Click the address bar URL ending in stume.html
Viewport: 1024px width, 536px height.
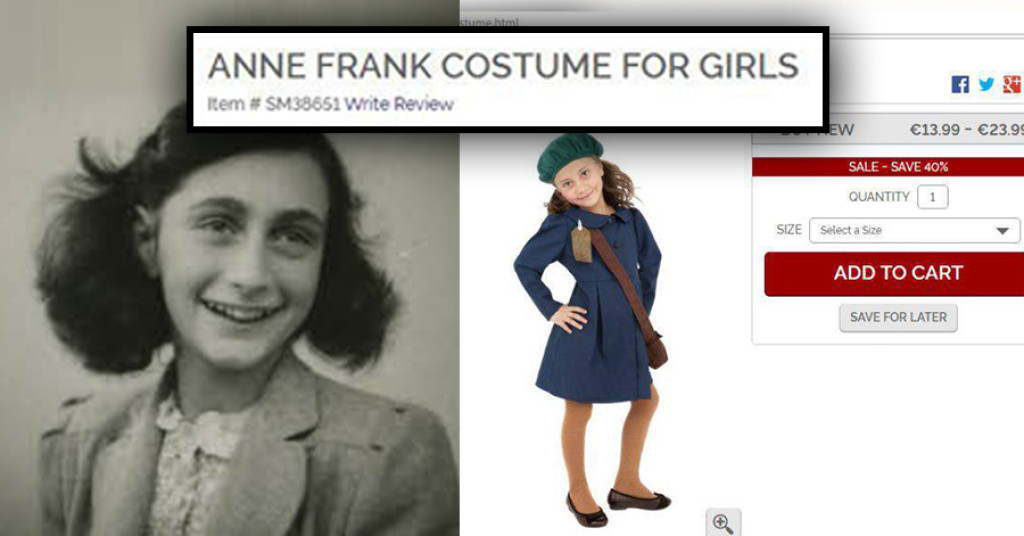click(488, 23)
